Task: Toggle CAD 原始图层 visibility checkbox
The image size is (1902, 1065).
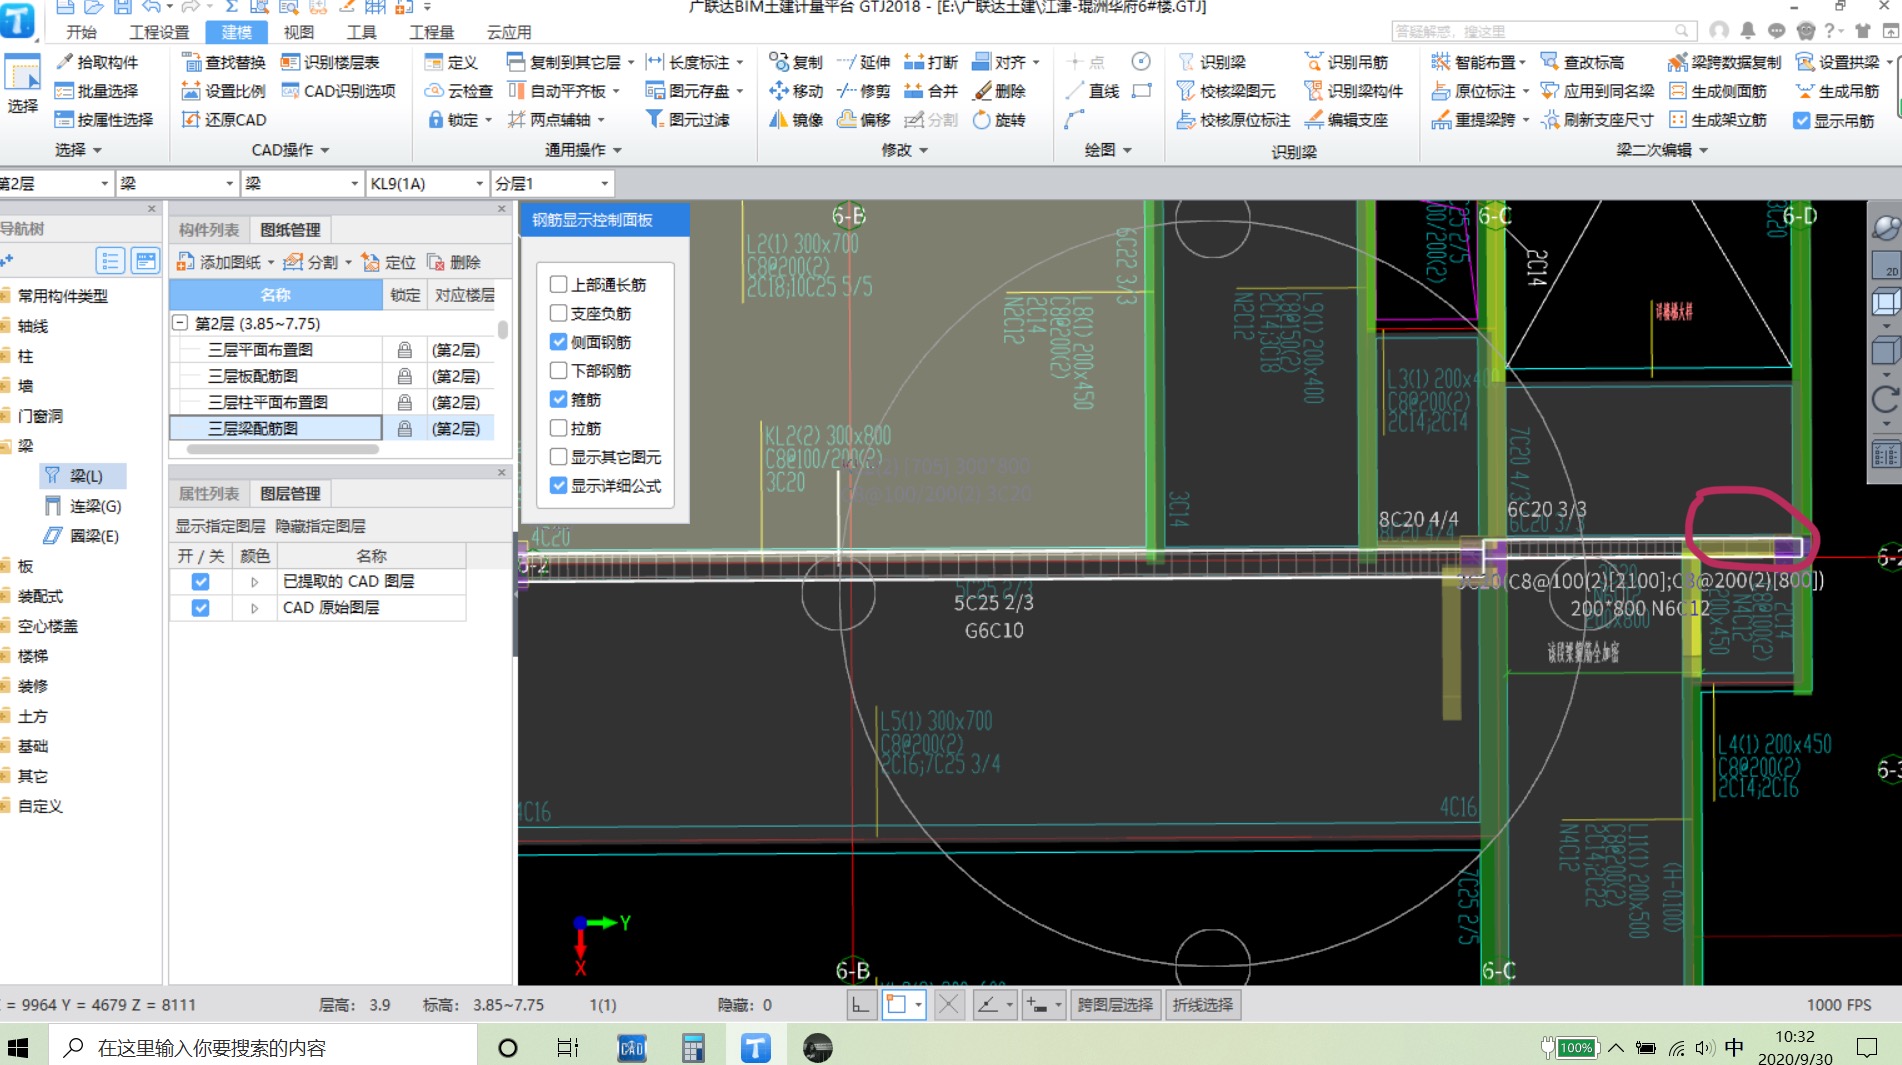Action: click(x=201, y=607)
